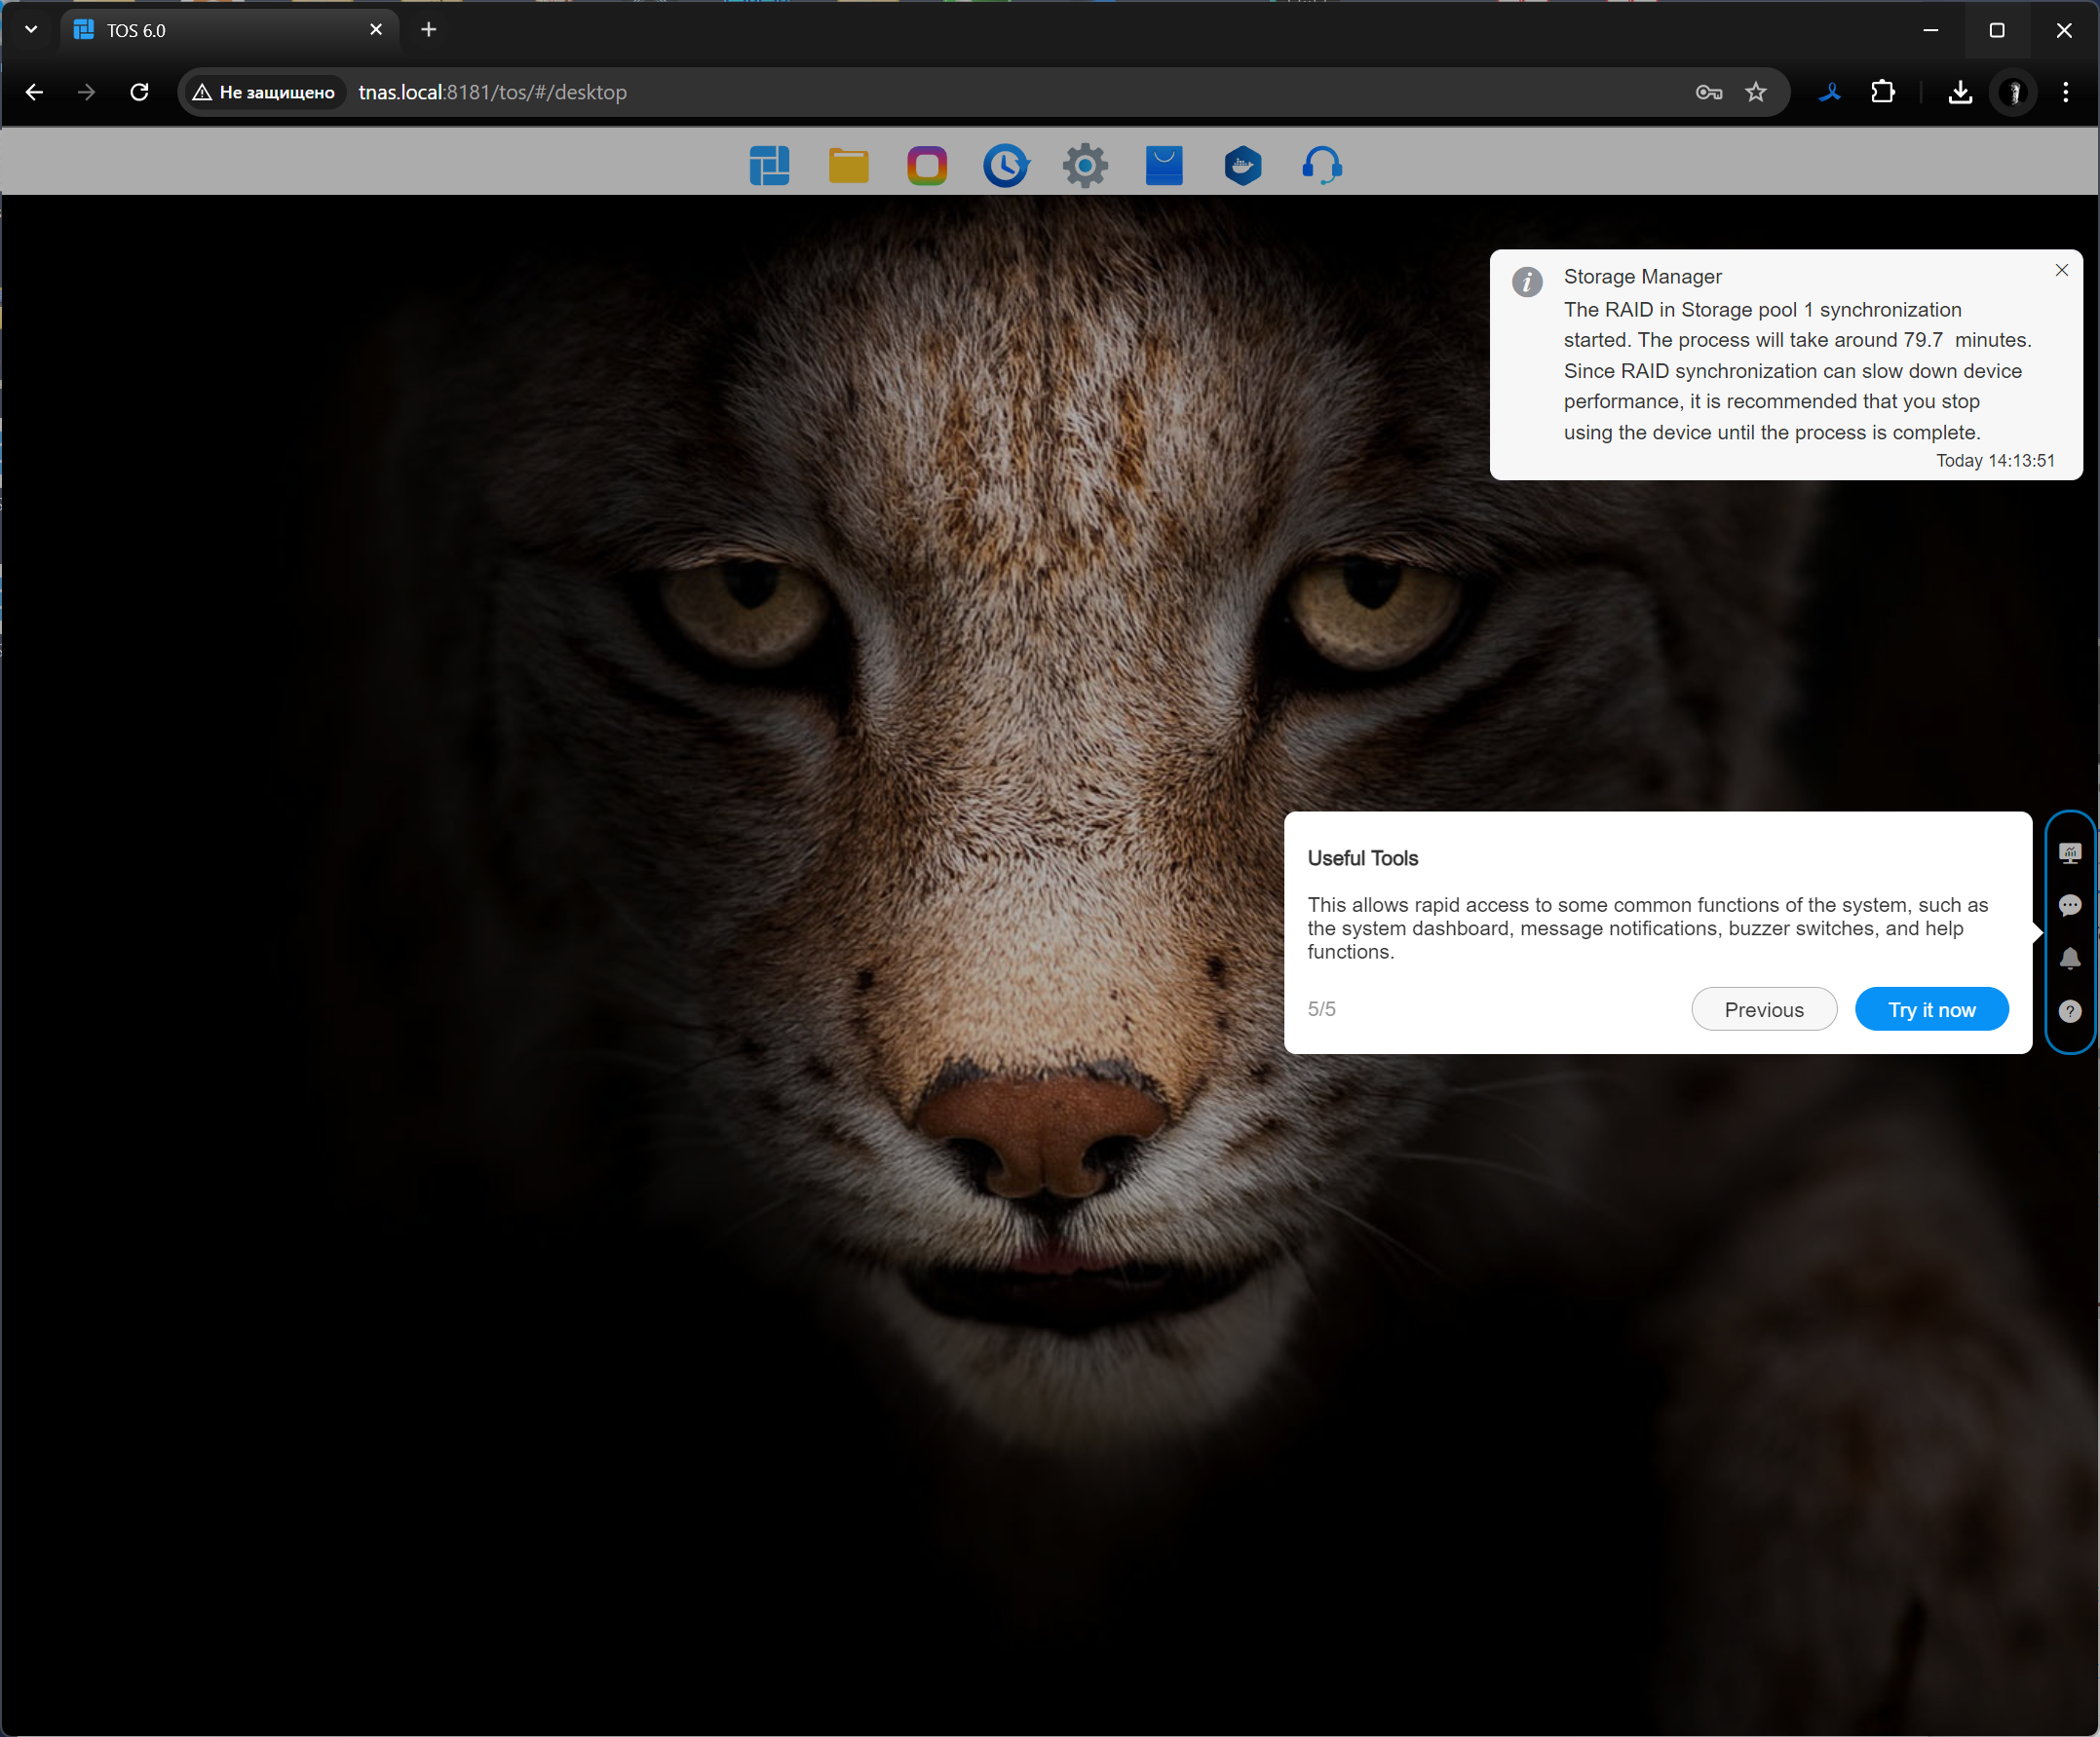Open the File Manager folder icon

tap(848, 166)
